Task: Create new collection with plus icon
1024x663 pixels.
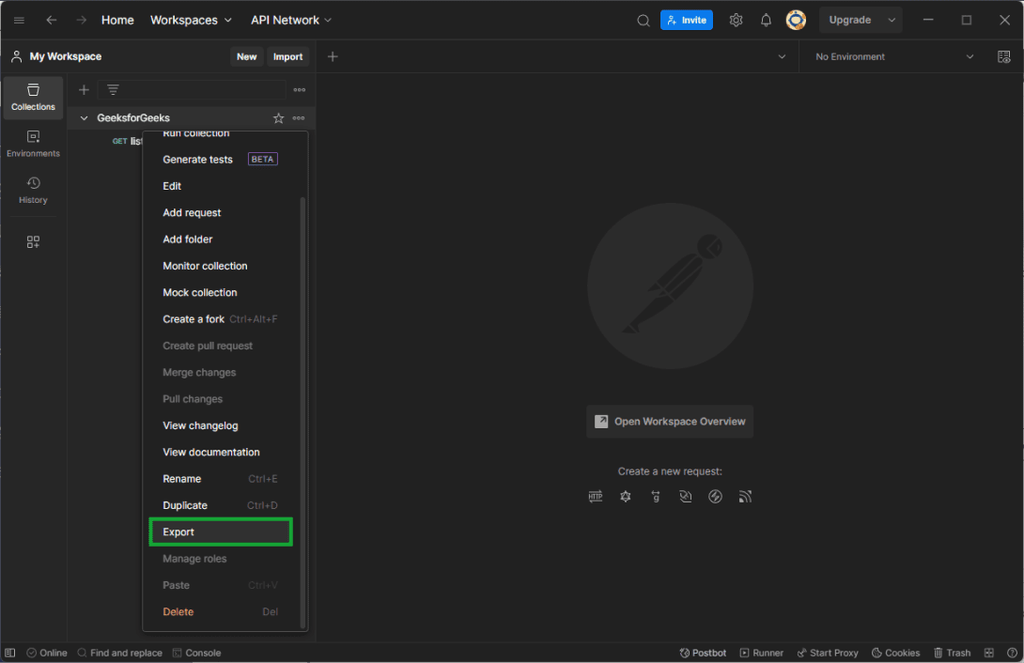Action: click(84, 90)
